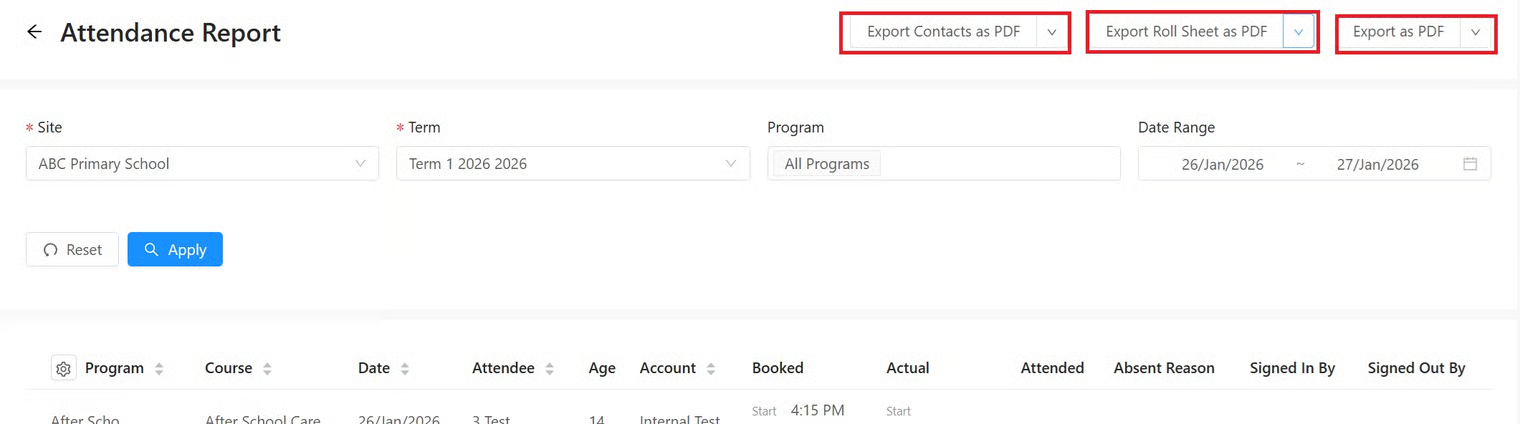Click Export Roll Sheet as PDF

(1186, 32)
